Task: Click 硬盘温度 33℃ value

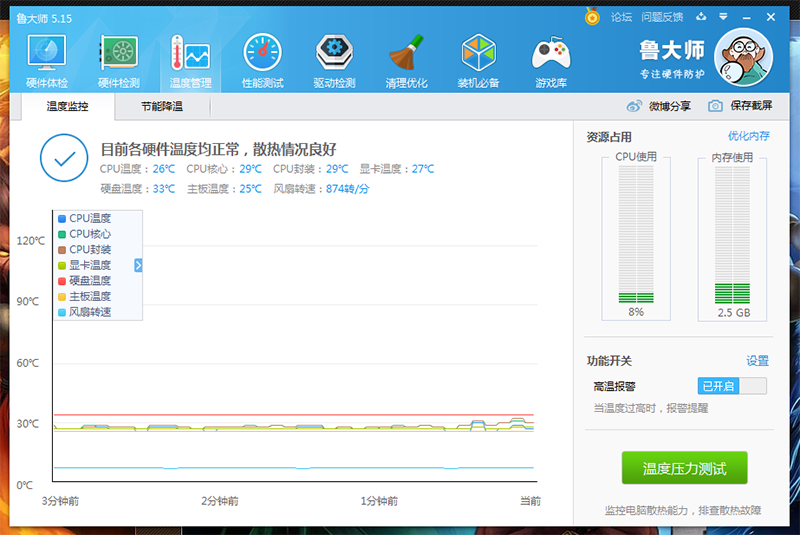Action: coord(164,189)
